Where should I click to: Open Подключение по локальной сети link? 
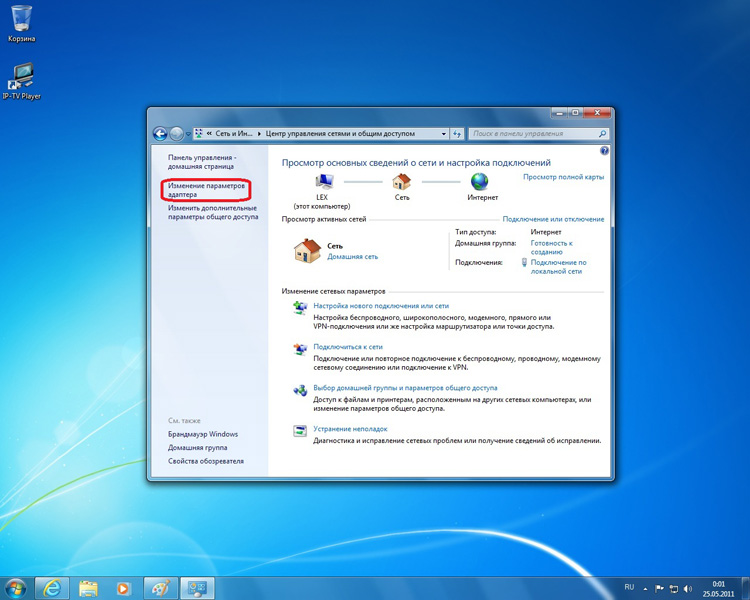coord(558,267)
